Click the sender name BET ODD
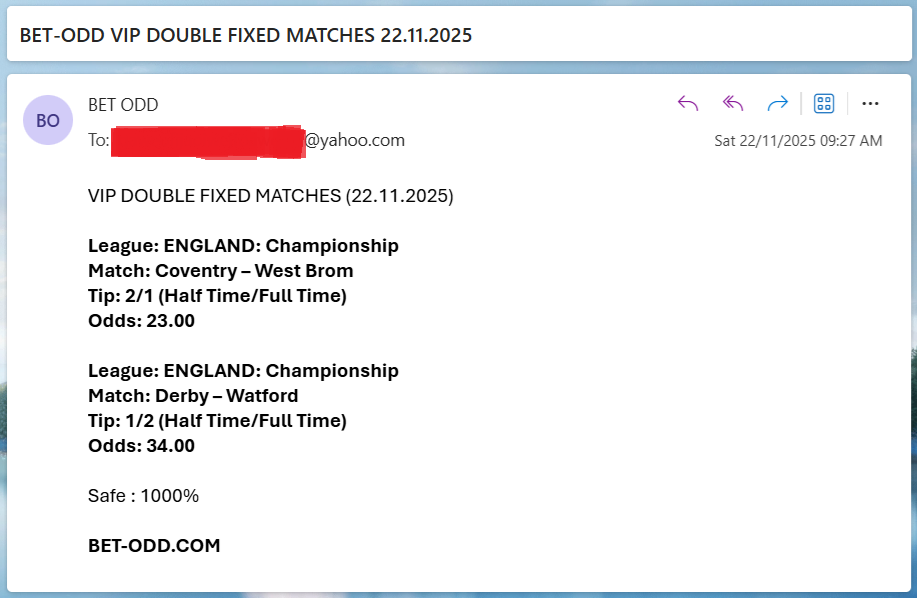Image resolution: width=918 pixels, height=598 pixels. coord(123,105)
